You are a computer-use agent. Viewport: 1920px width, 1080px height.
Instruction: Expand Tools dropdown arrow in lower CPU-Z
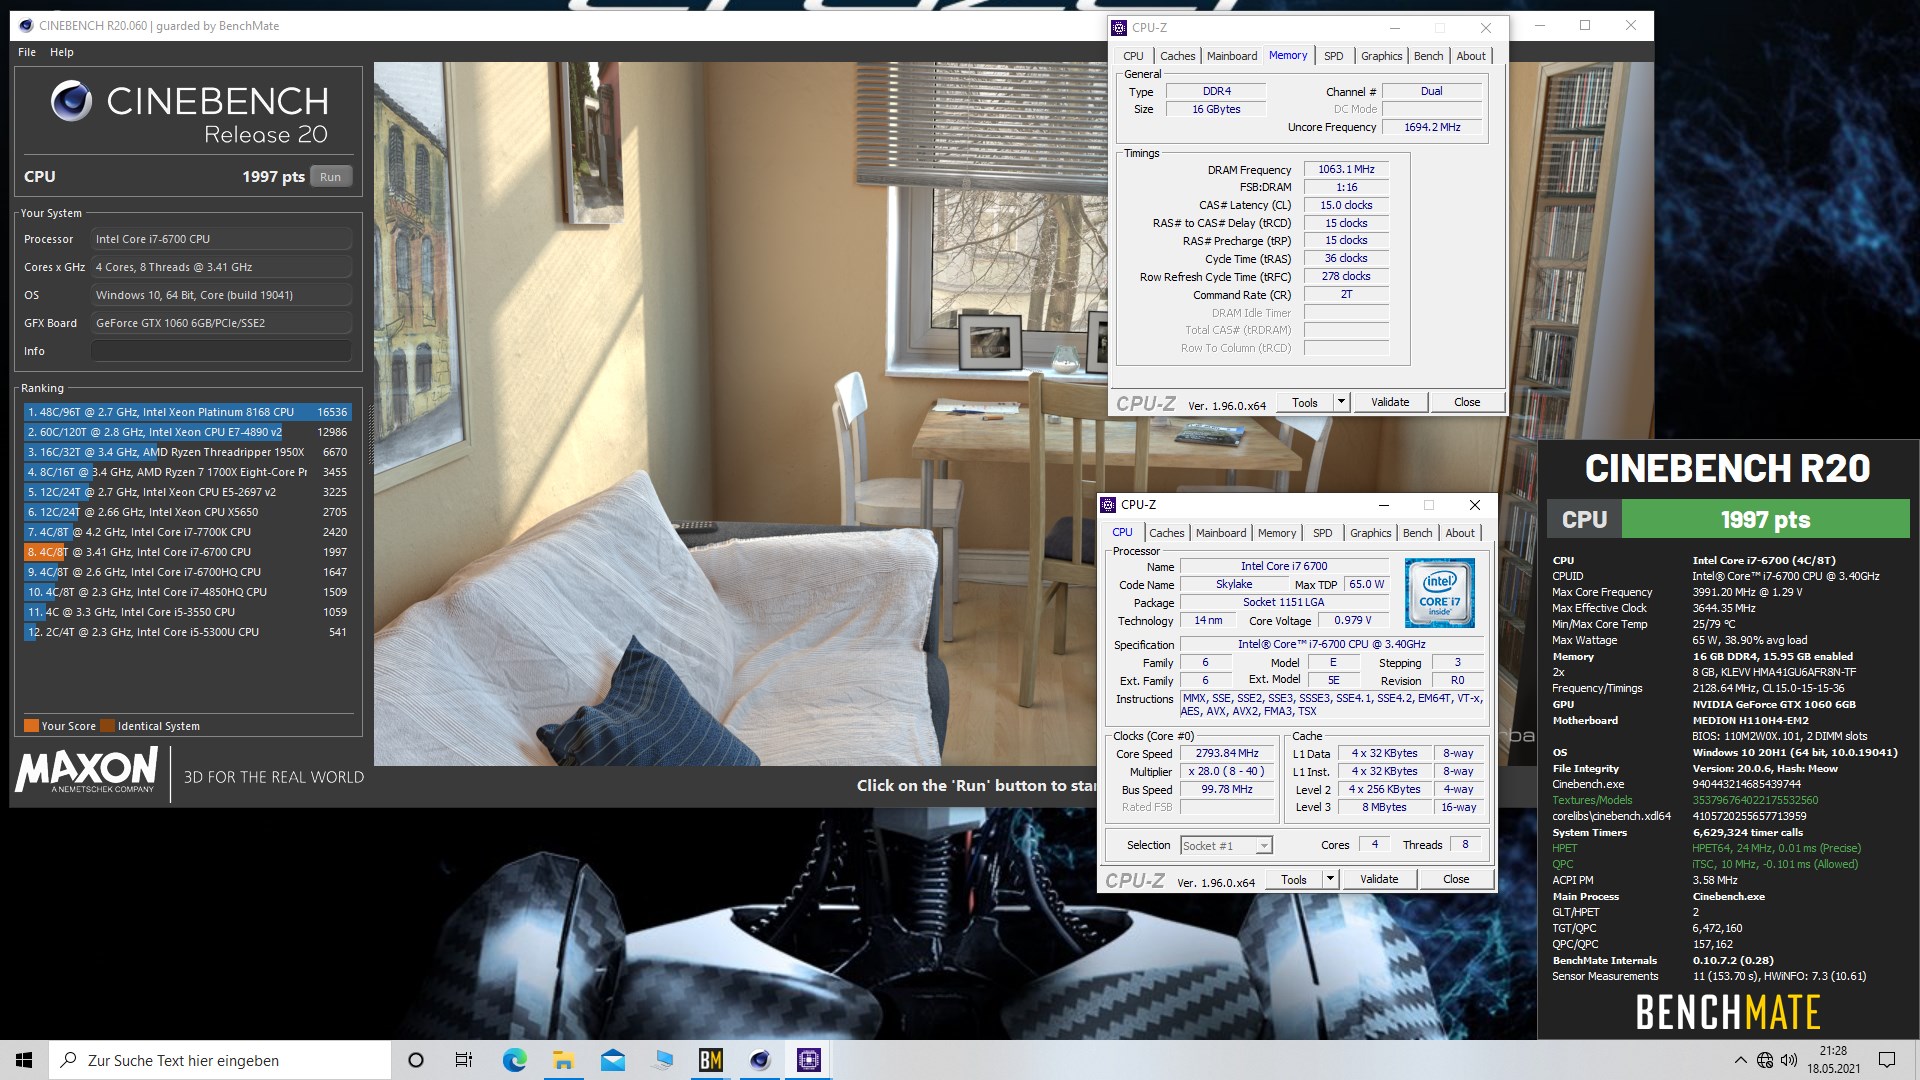coord(1330,879)
